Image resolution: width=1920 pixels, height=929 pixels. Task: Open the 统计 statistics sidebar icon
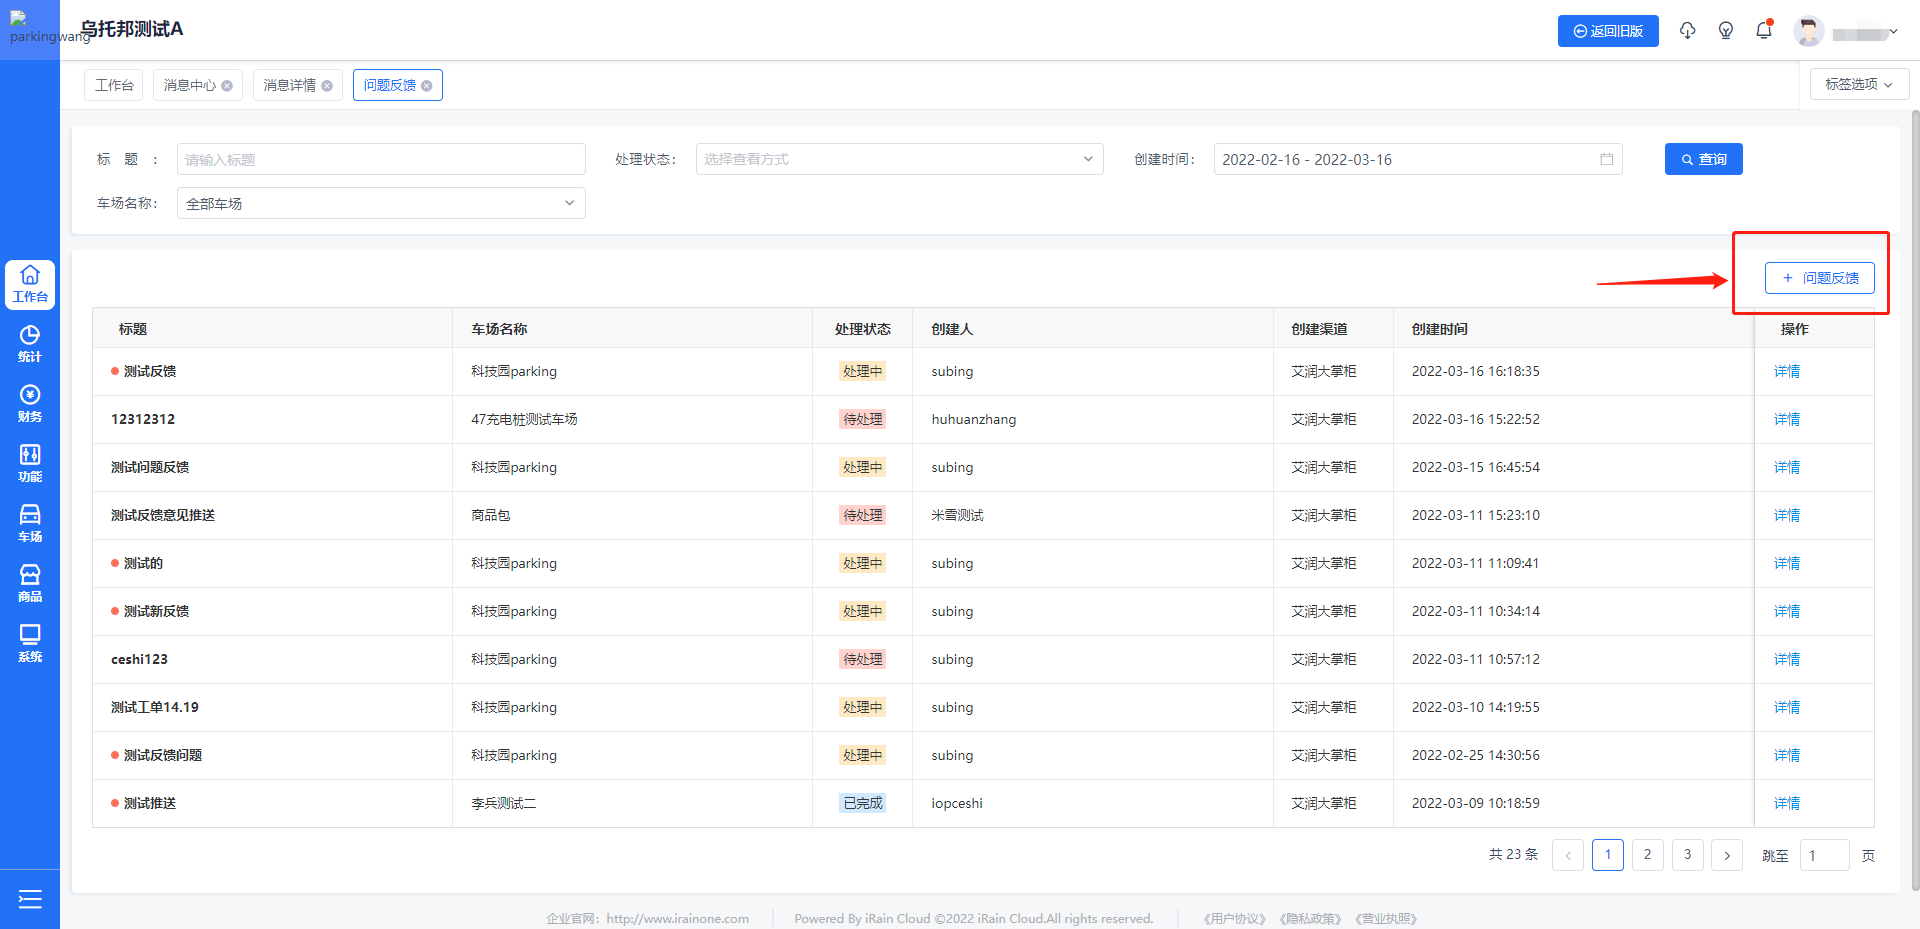(30, 343)
